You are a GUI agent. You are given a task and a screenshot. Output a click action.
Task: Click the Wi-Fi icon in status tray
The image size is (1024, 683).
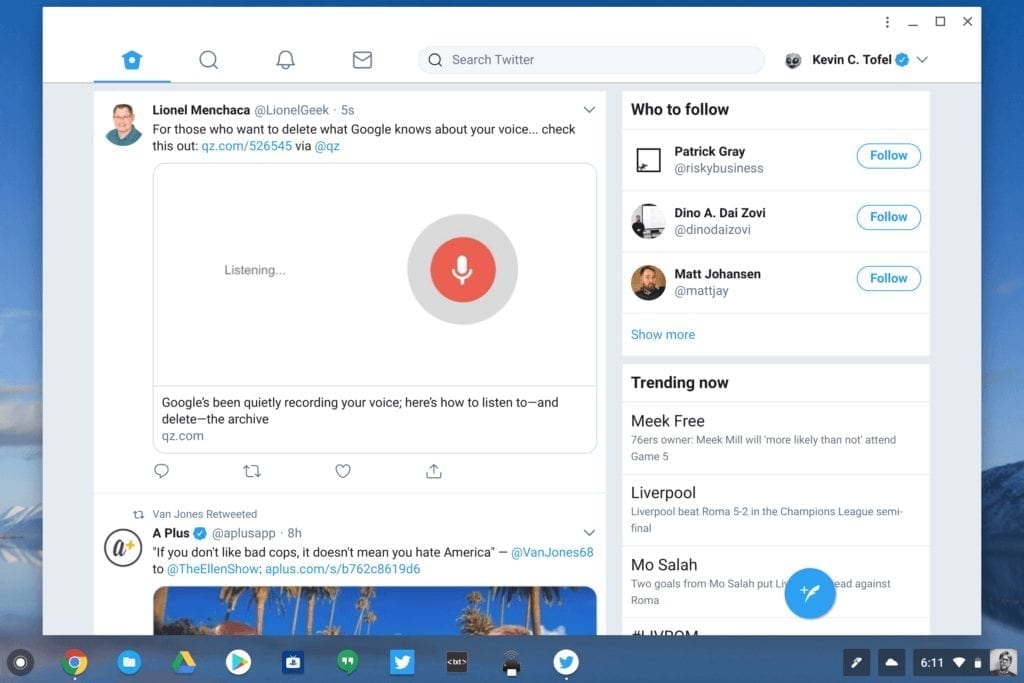coord(959,663)
